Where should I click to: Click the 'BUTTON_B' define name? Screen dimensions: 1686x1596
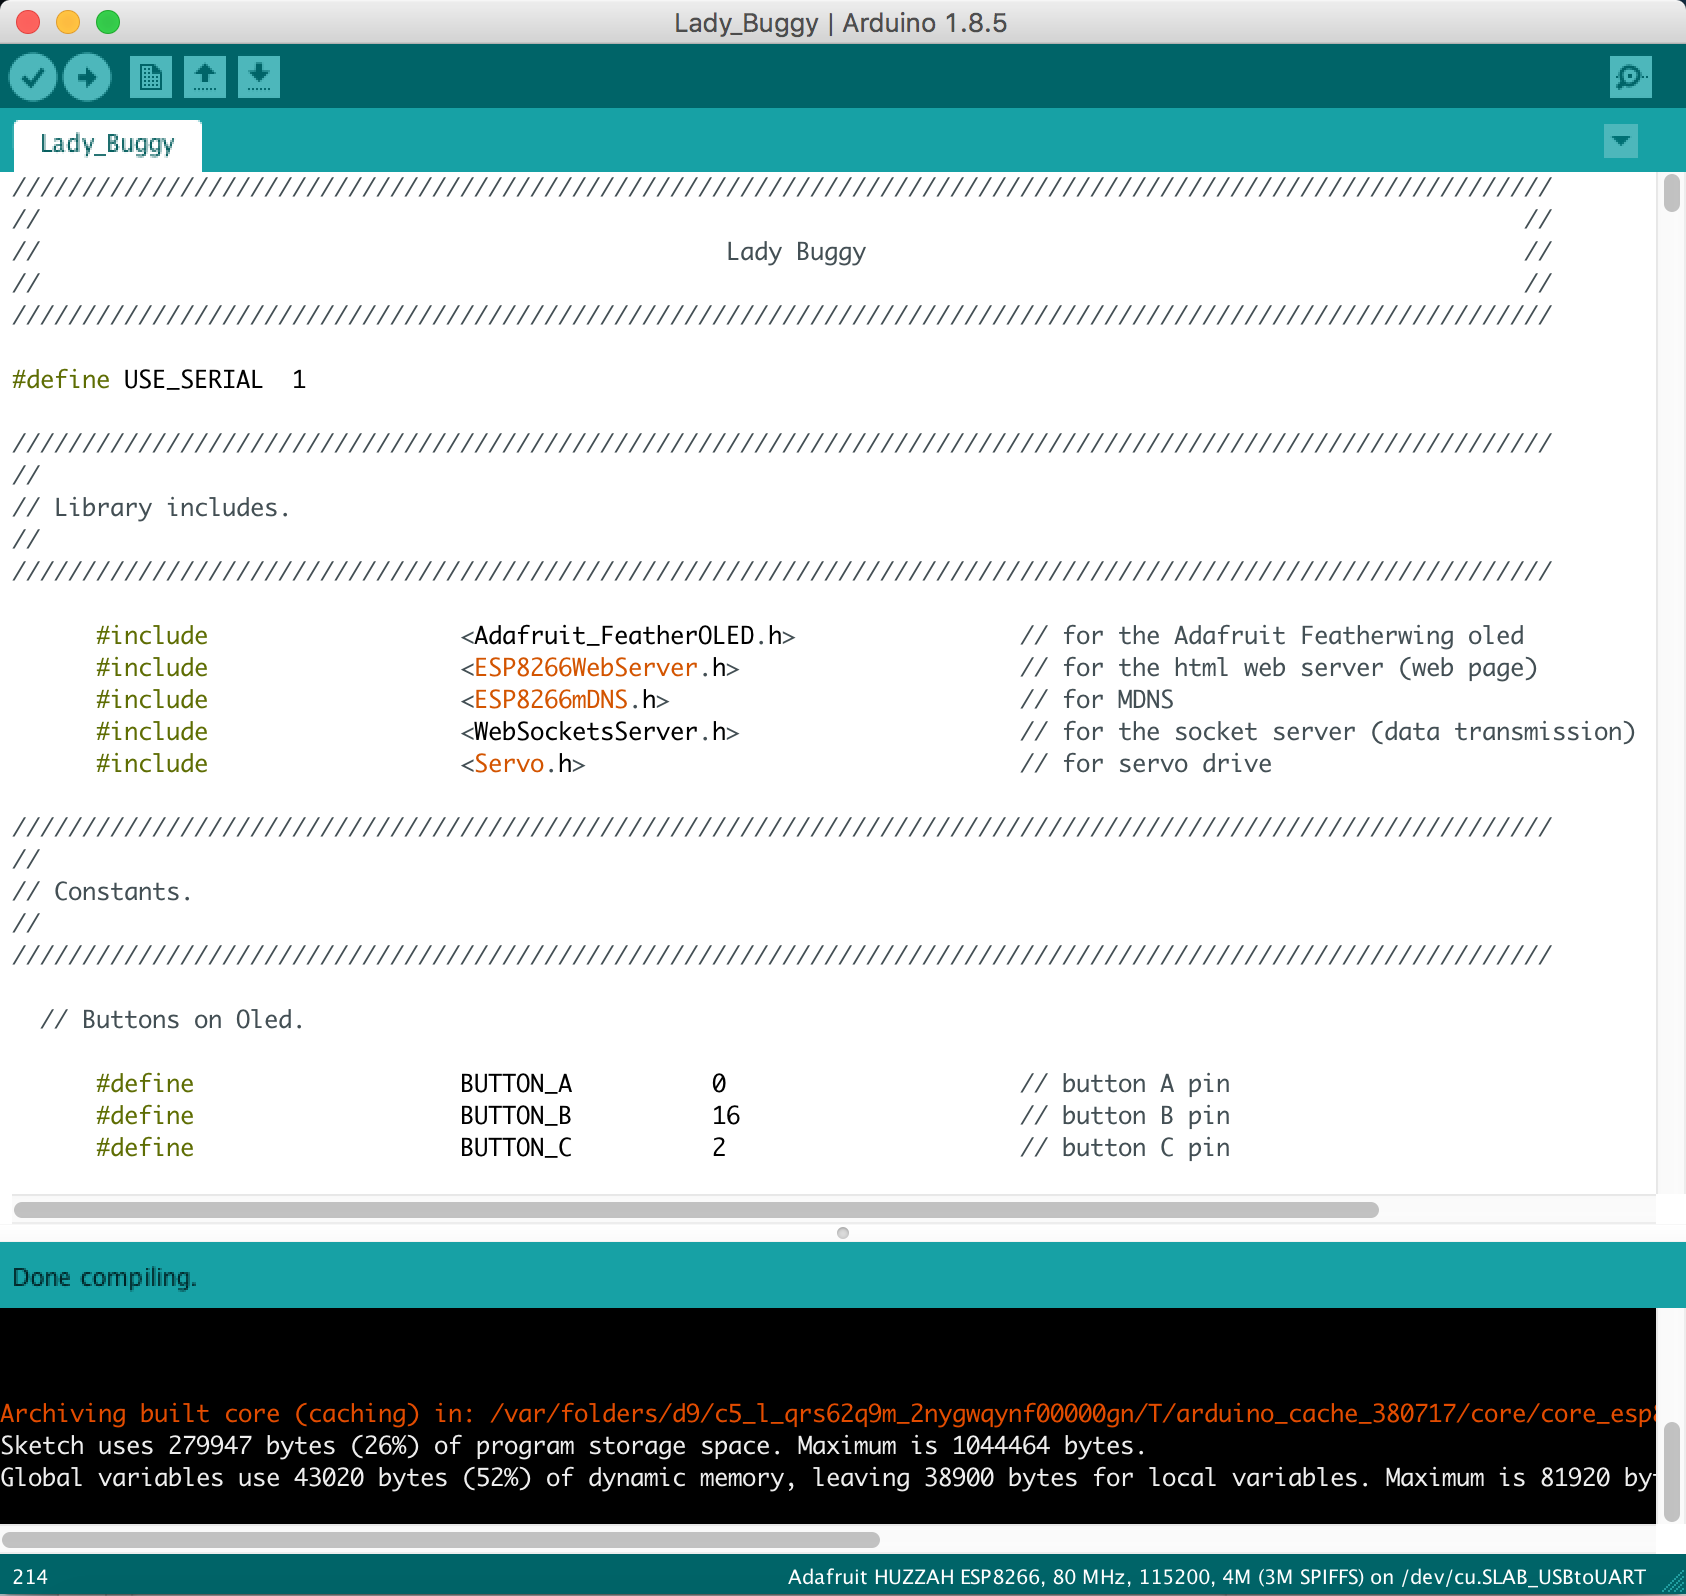click(516, 1116)
